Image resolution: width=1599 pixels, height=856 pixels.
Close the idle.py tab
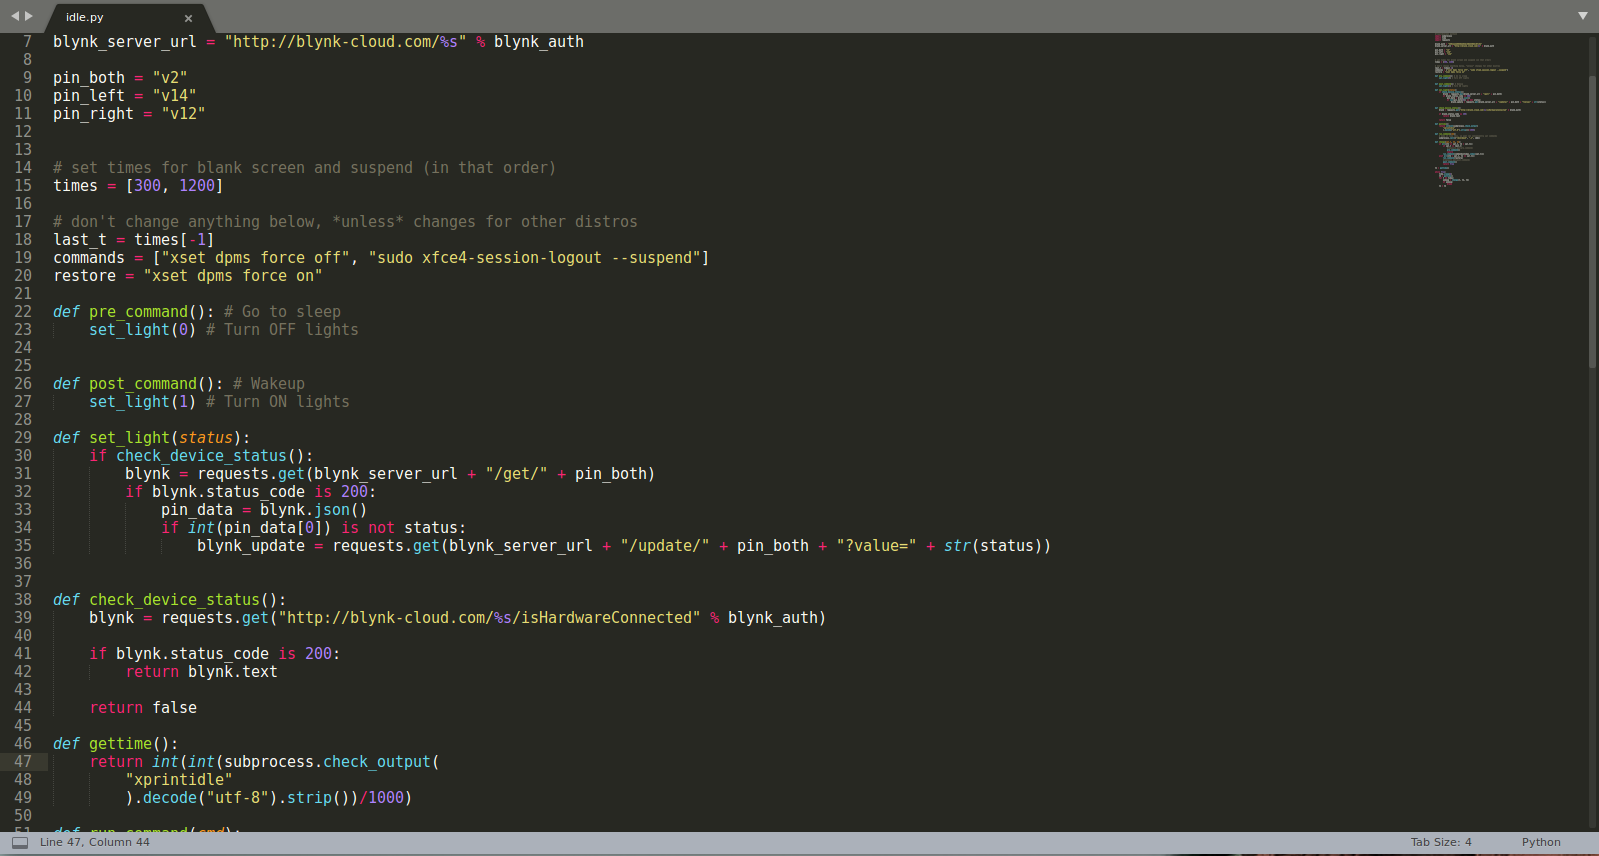pyautogui.click(x=188, y=18)
